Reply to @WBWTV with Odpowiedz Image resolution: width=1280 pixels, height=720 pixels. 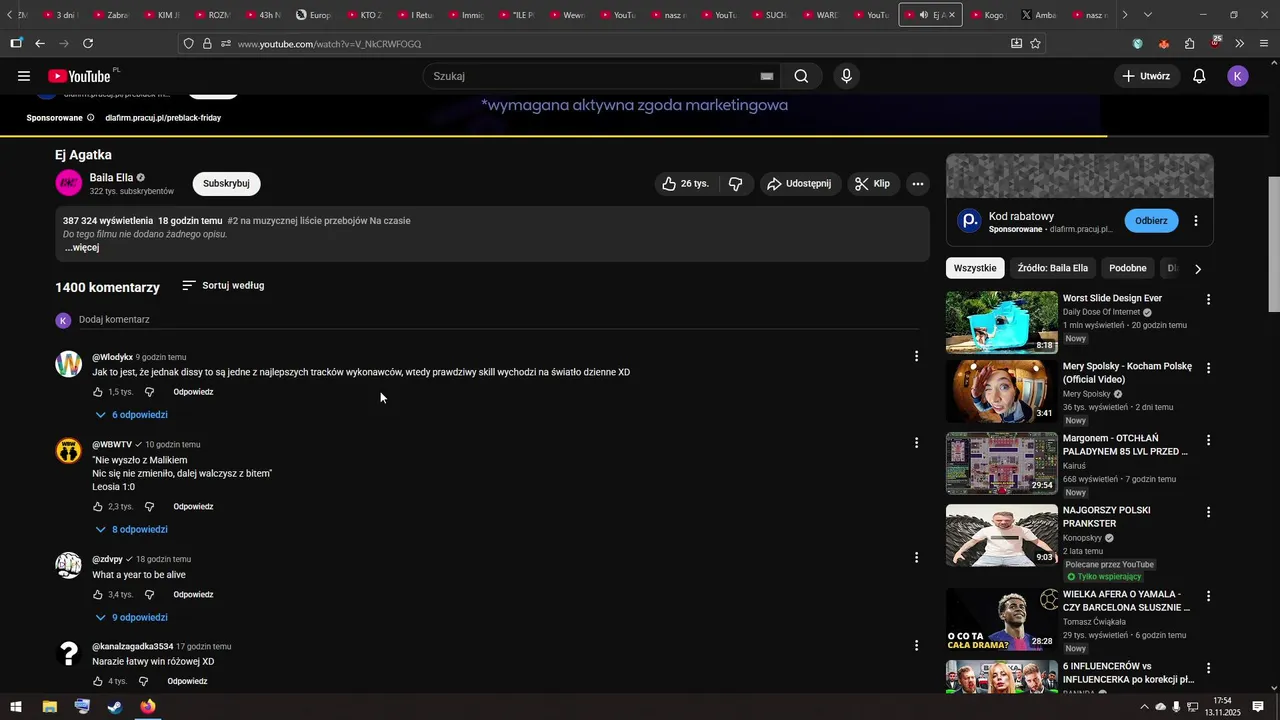tap(193, 507)
